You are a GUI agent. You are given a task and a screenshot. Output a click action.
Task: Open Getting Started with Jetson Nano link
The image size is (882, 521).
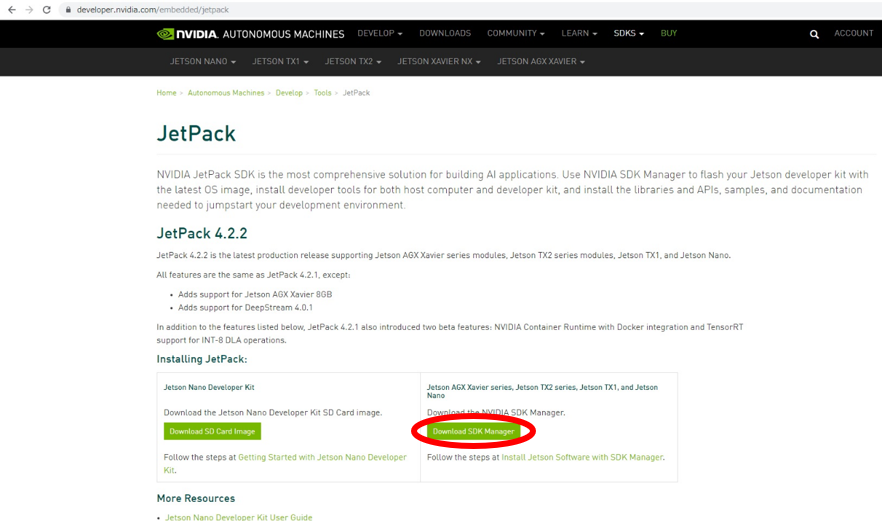pyautogui.click(x=285, y=464)
